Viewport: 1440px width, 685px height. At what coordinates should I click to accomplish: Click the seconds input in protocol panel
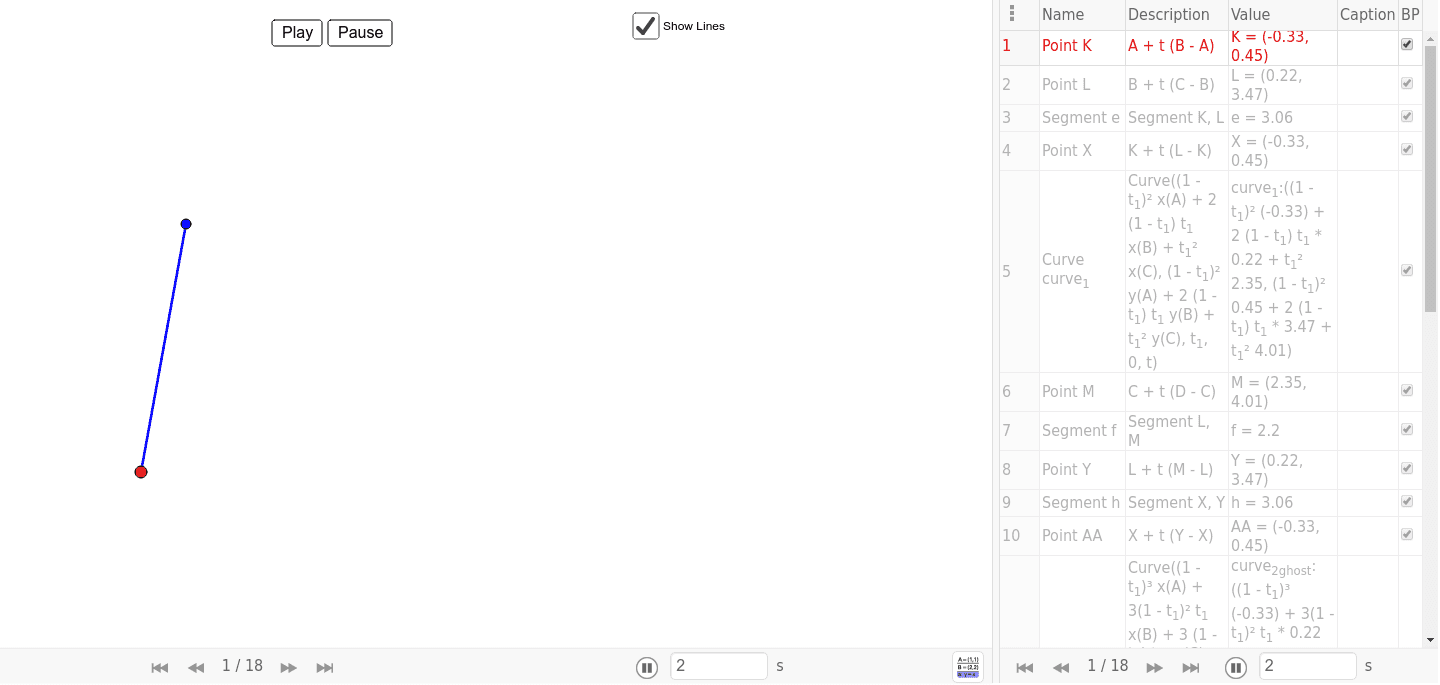[x=1307, y=666]
